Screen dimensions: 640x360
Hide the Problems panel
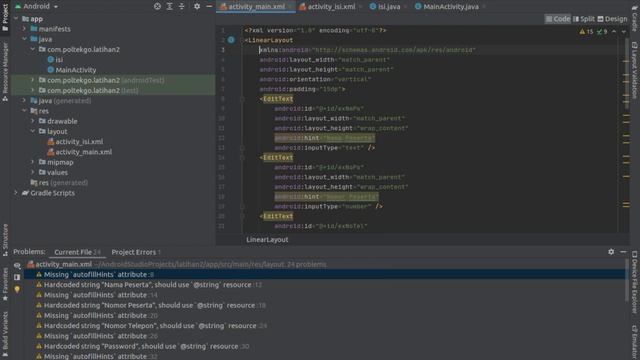[623, 252]
